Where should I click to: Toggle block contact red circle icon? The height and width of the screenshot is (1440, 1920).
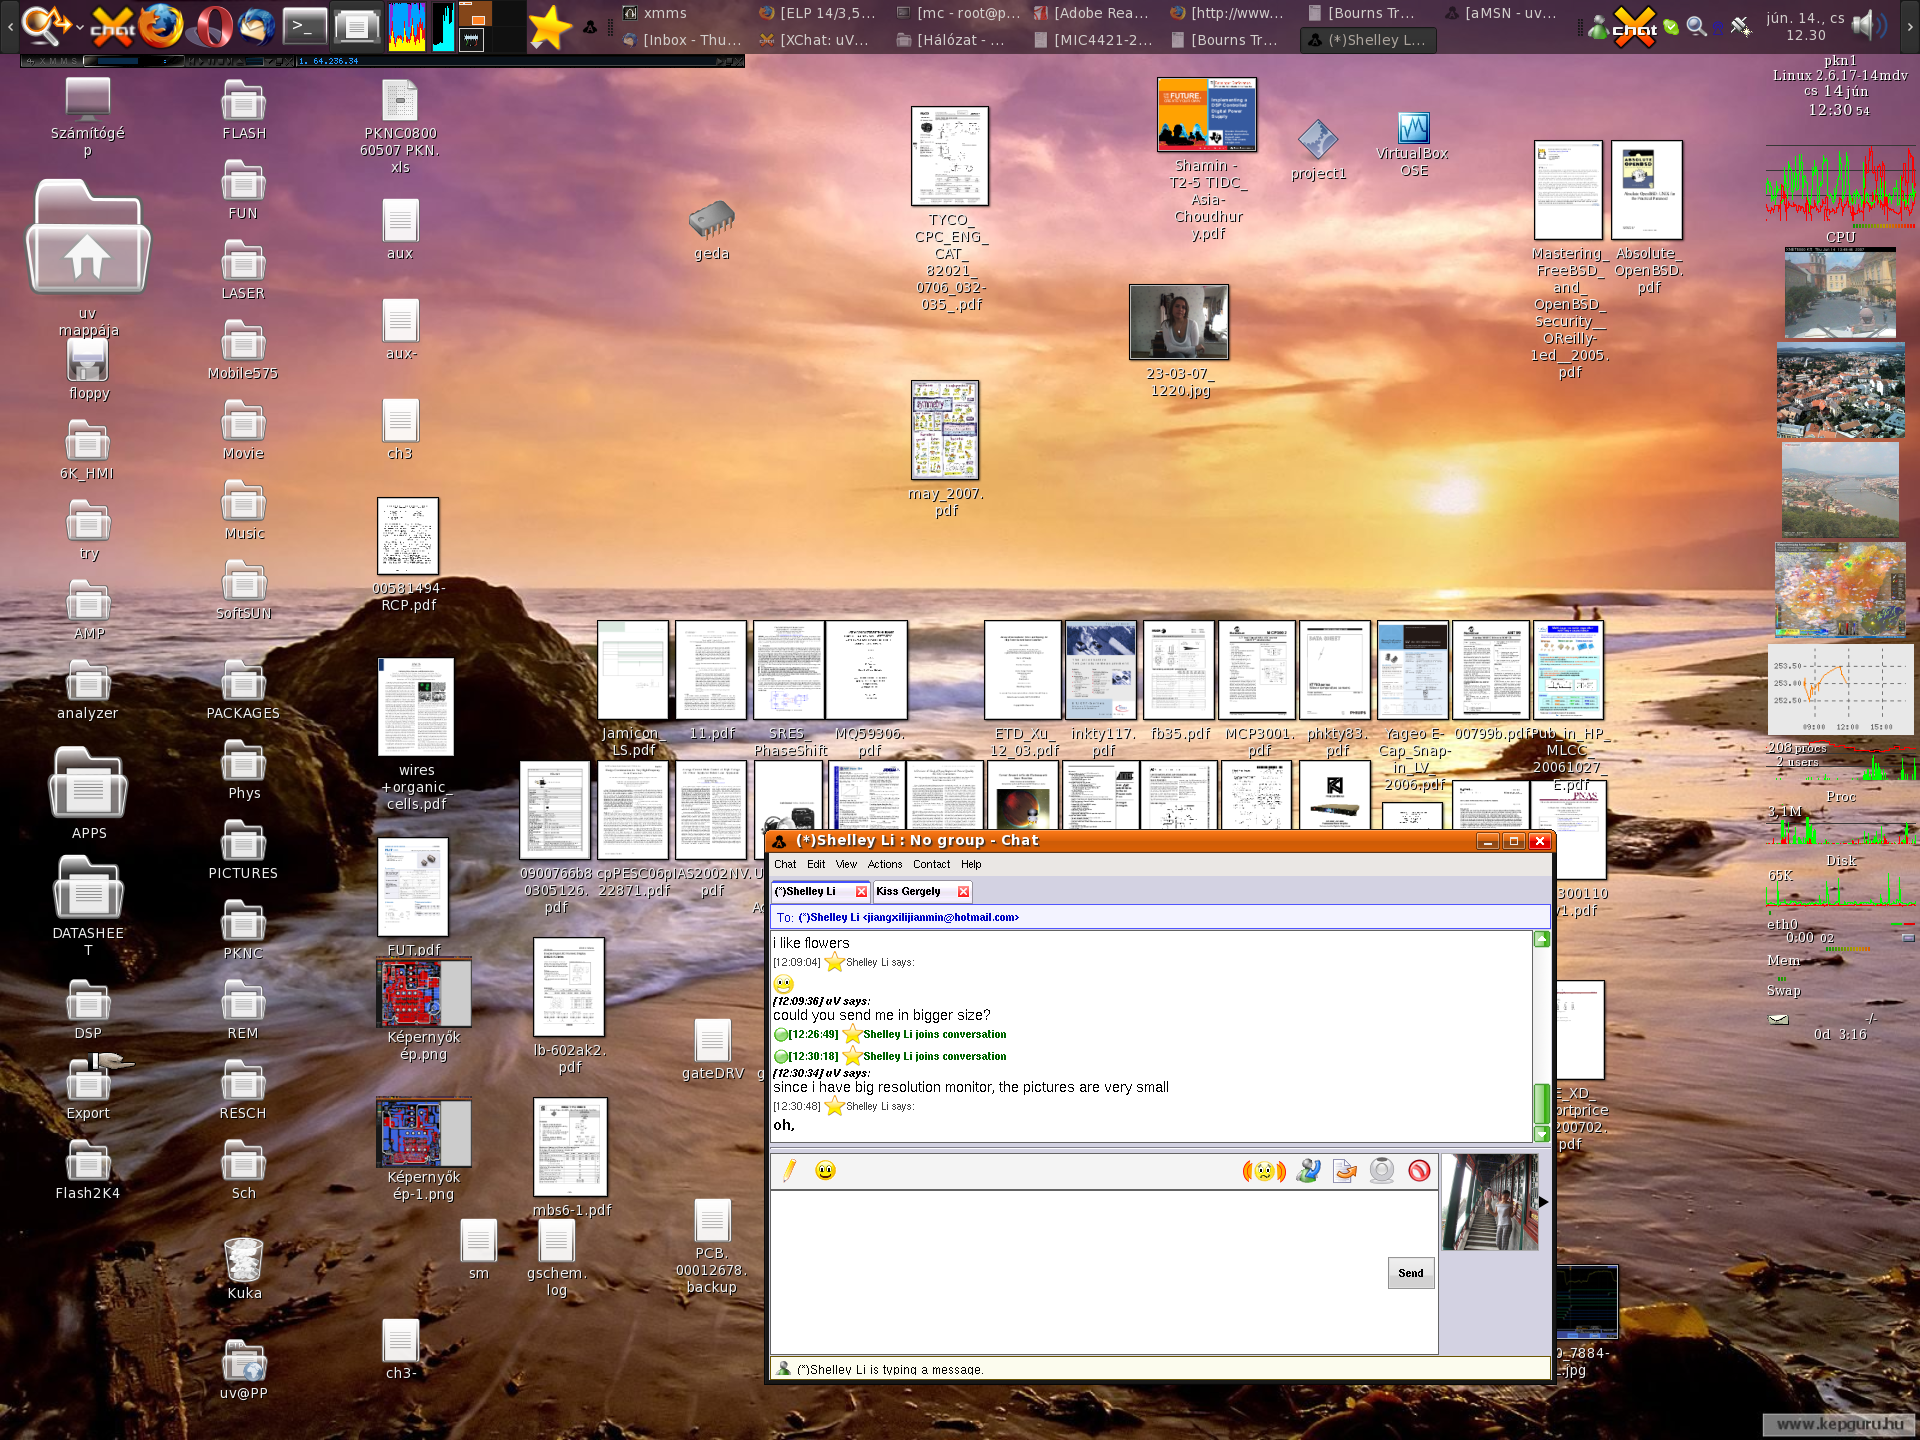(x=1419, y=1170)
